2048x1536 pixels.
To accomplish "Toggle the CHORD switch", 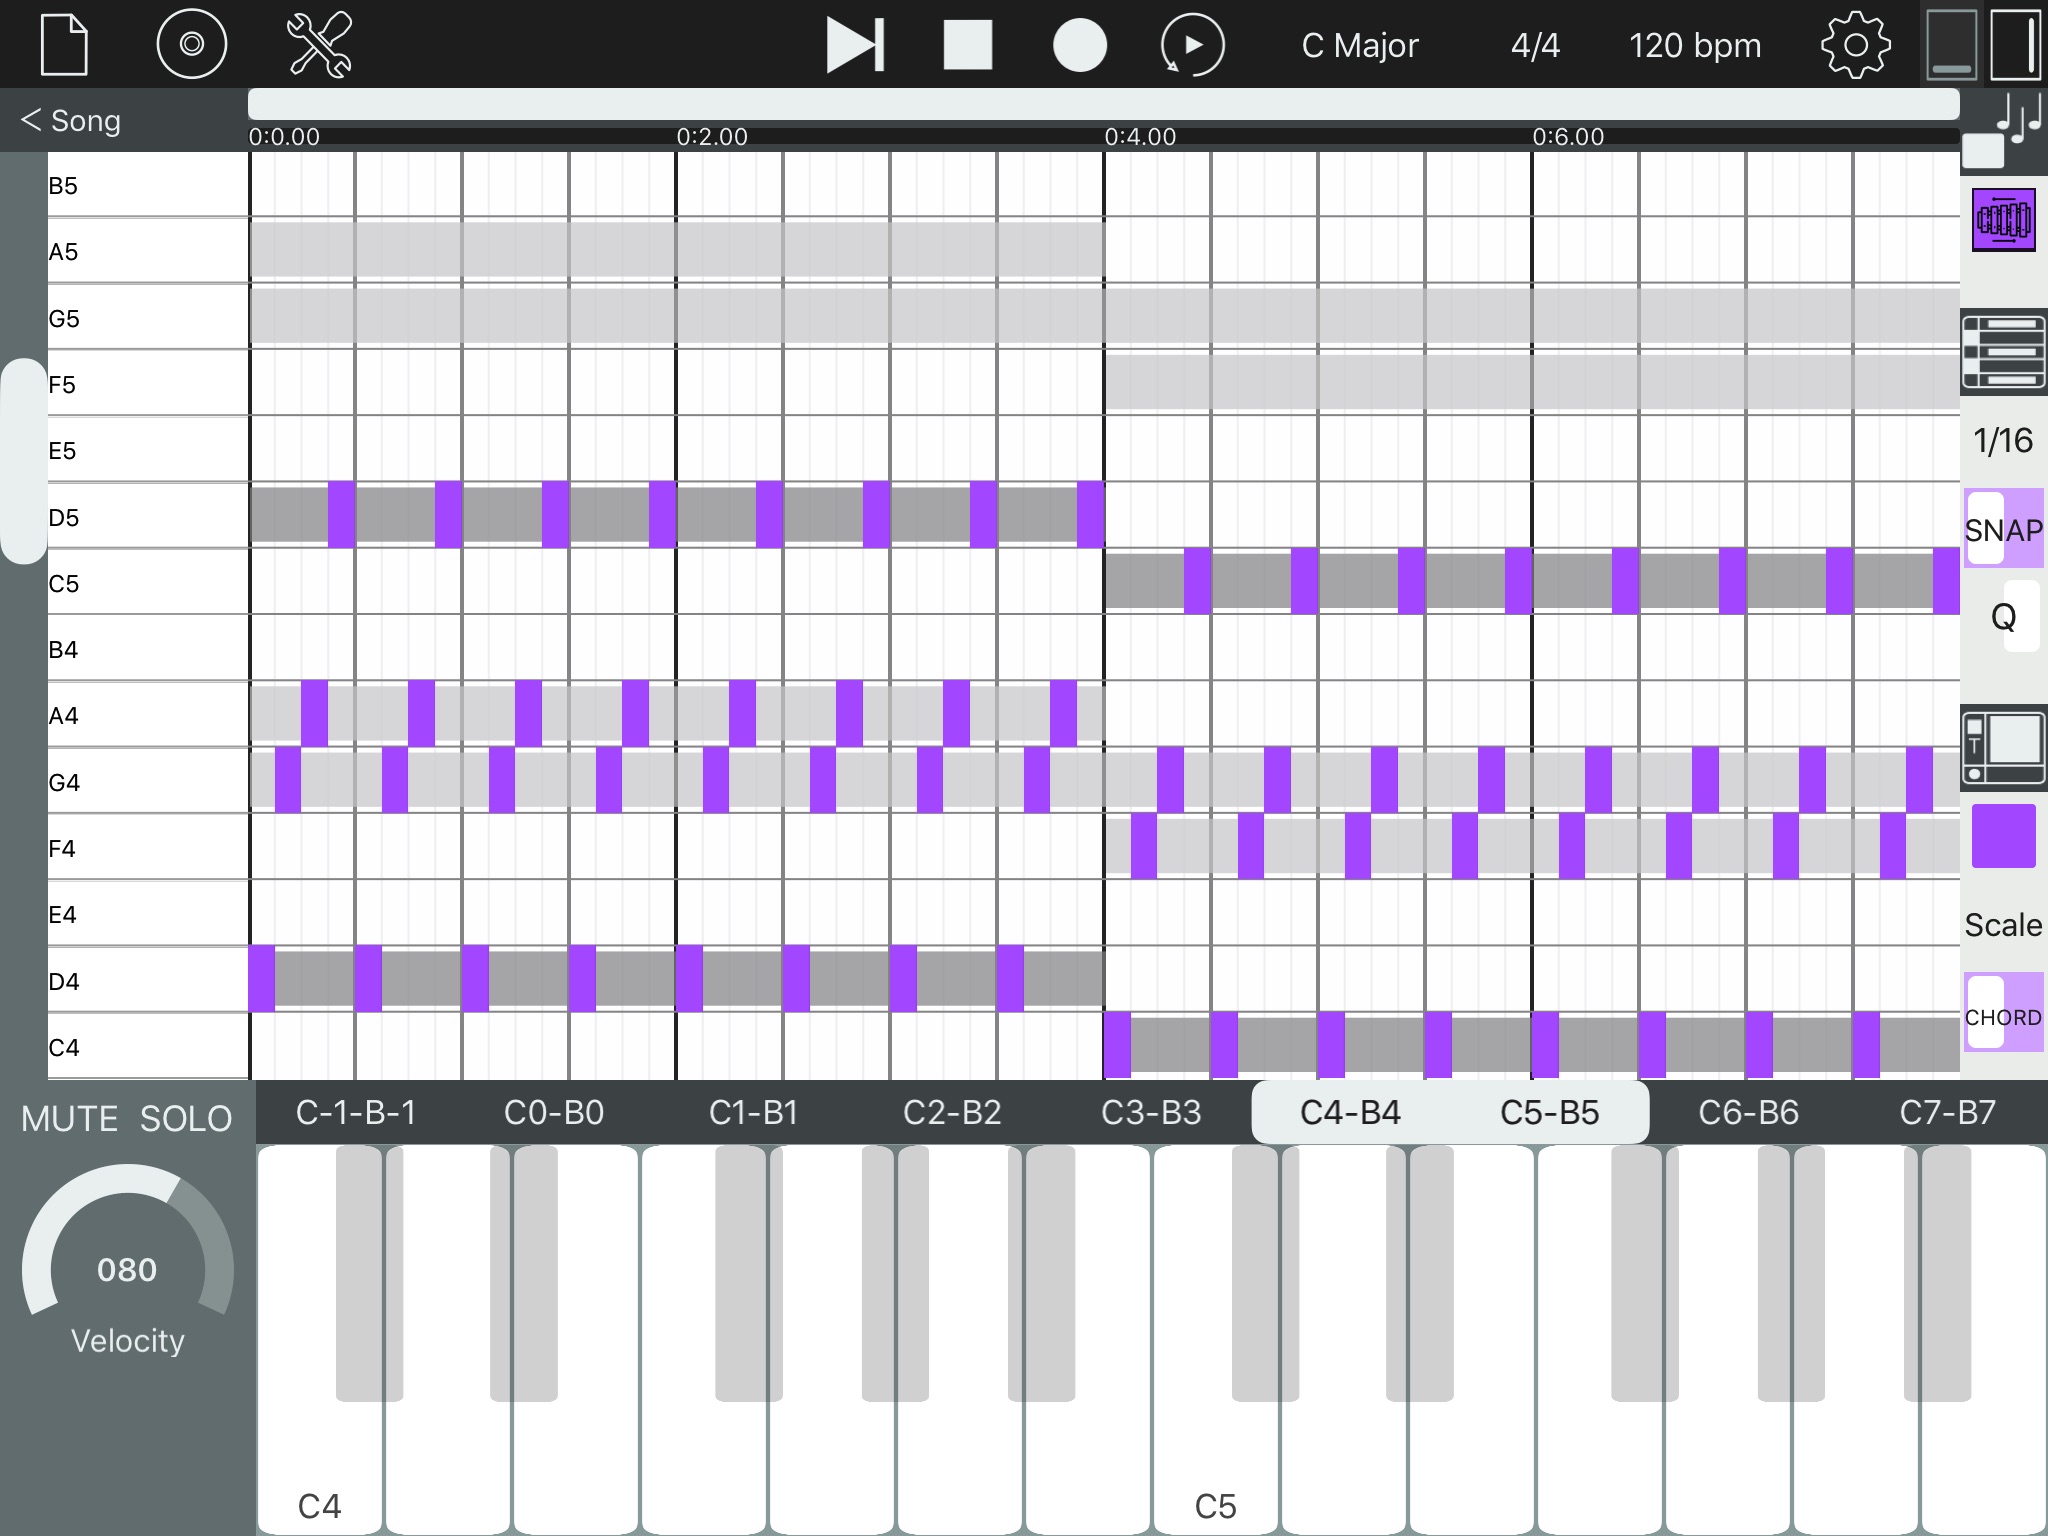I will [2004, 1012].
